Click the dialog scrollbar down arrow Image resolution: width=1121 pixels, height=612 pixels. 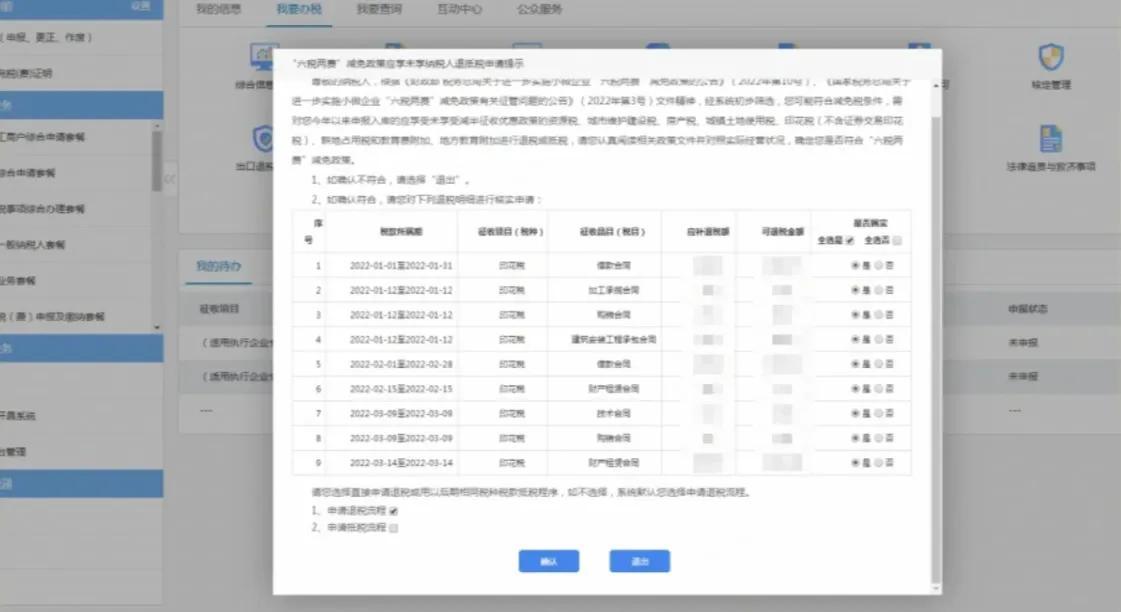pyautogui.click(x=936, y=589)
